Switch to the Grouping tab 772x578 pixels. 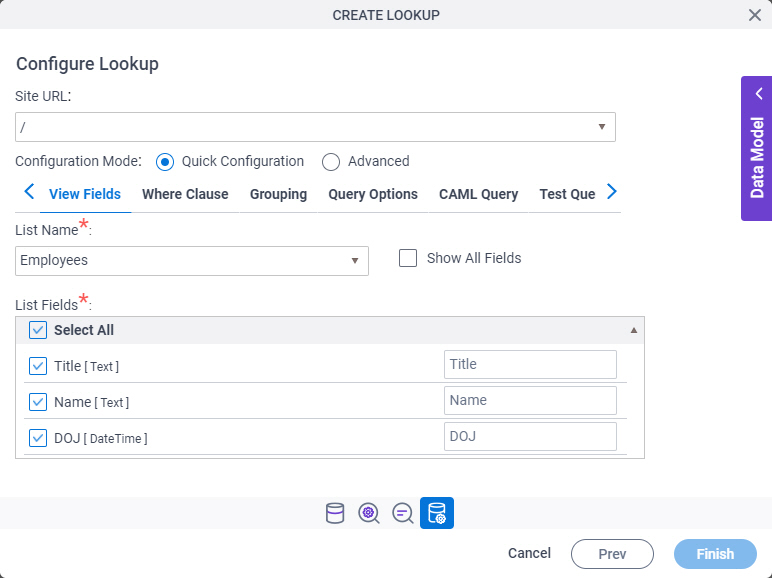[x=278, y=194]
